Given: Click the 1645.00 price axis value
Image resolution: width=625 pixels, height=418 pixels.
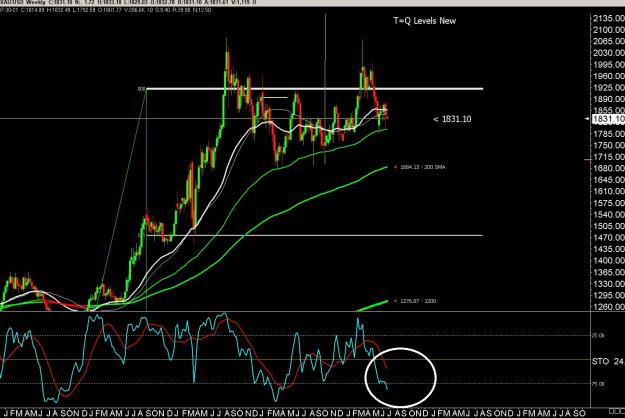Looking at the screenshot, I should point(609,180).
